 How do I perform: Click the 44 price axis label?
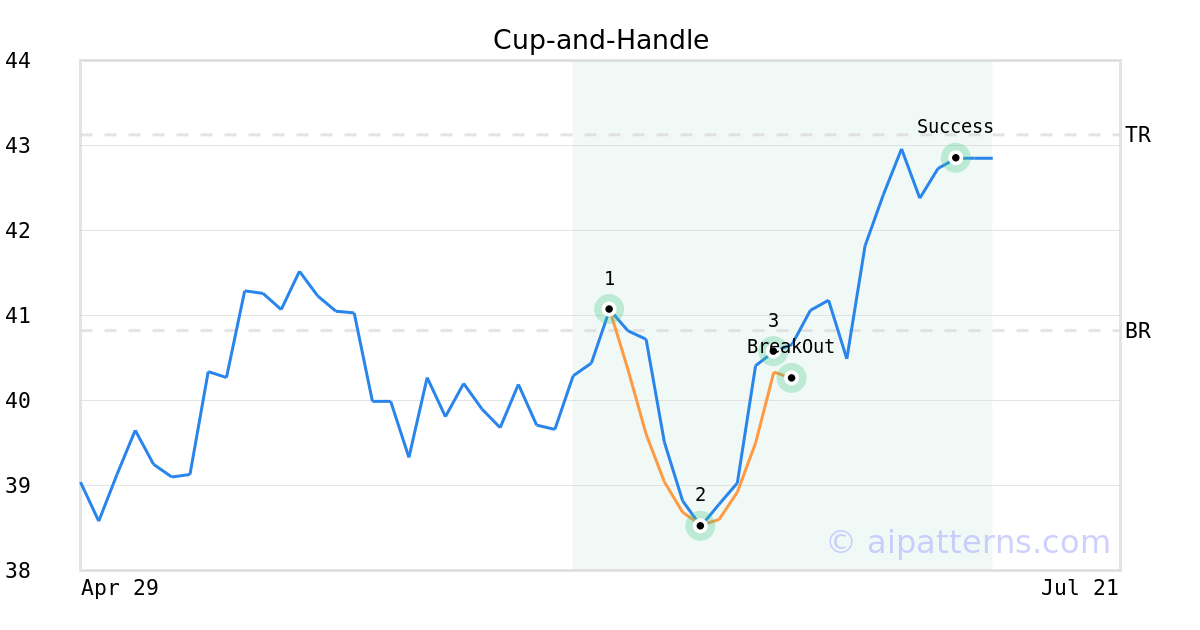[x=18, y=61]
